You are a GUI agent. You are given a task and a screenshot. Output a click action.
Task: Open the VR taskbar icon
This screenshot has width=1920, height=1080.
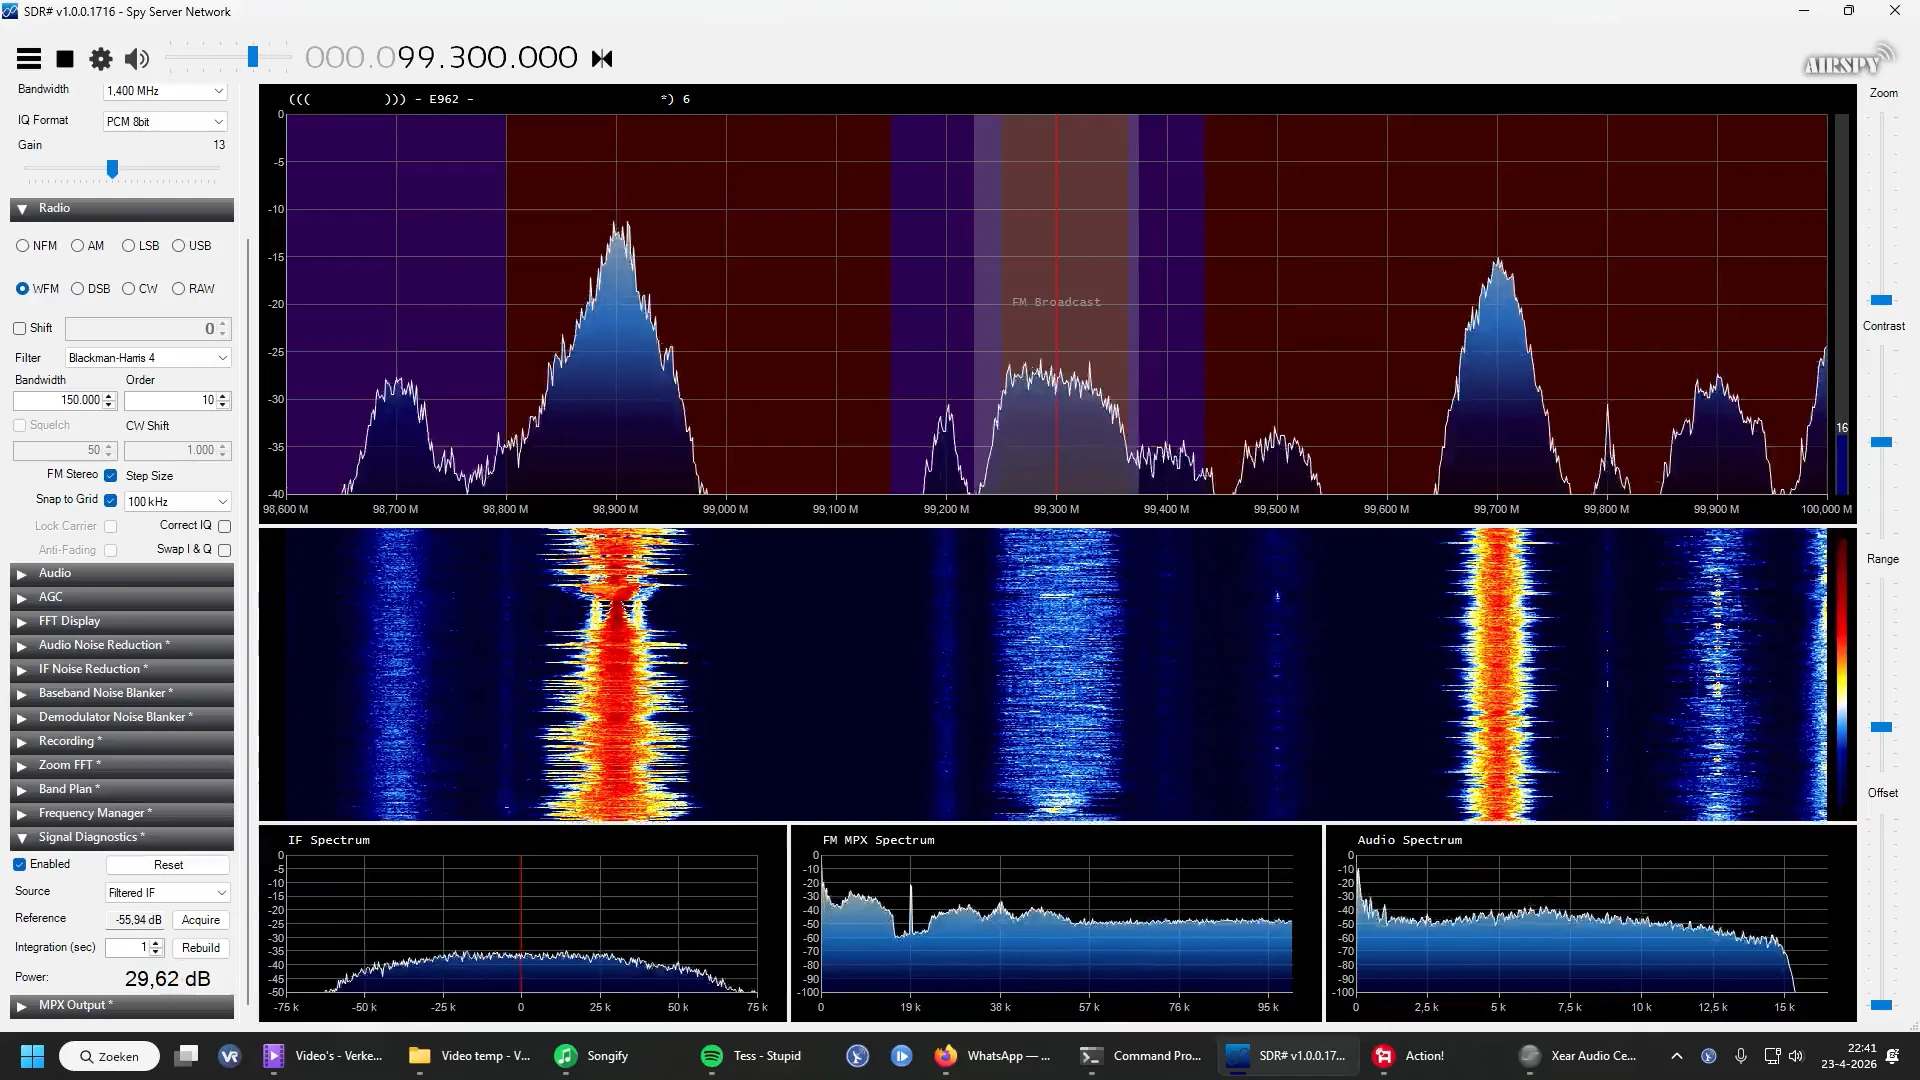pyautogui.click(x=229, y=1056)
